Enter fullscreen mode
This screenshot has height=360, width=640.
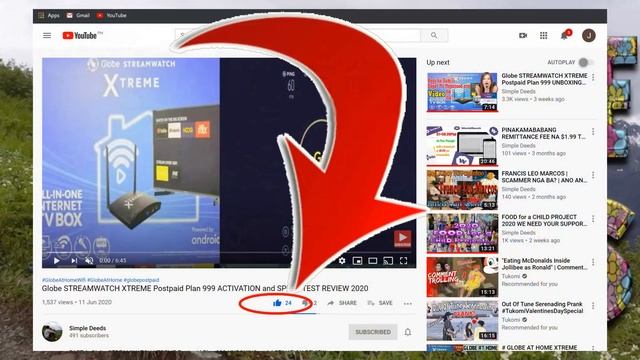[x=403, y=260]
